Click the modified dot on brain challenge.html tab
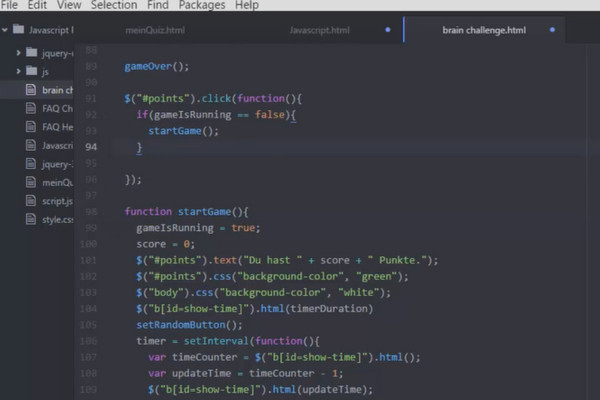The width and height of the screenshot is (600, 400). click(x=552, y=30)
